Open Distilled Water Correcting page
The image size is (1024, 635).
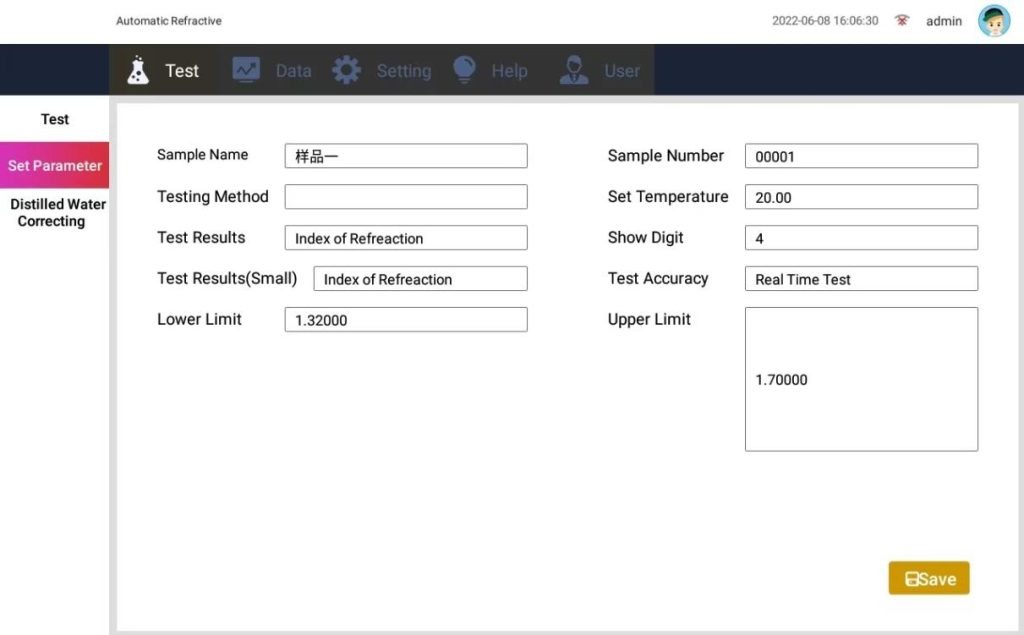click(55, 213)
